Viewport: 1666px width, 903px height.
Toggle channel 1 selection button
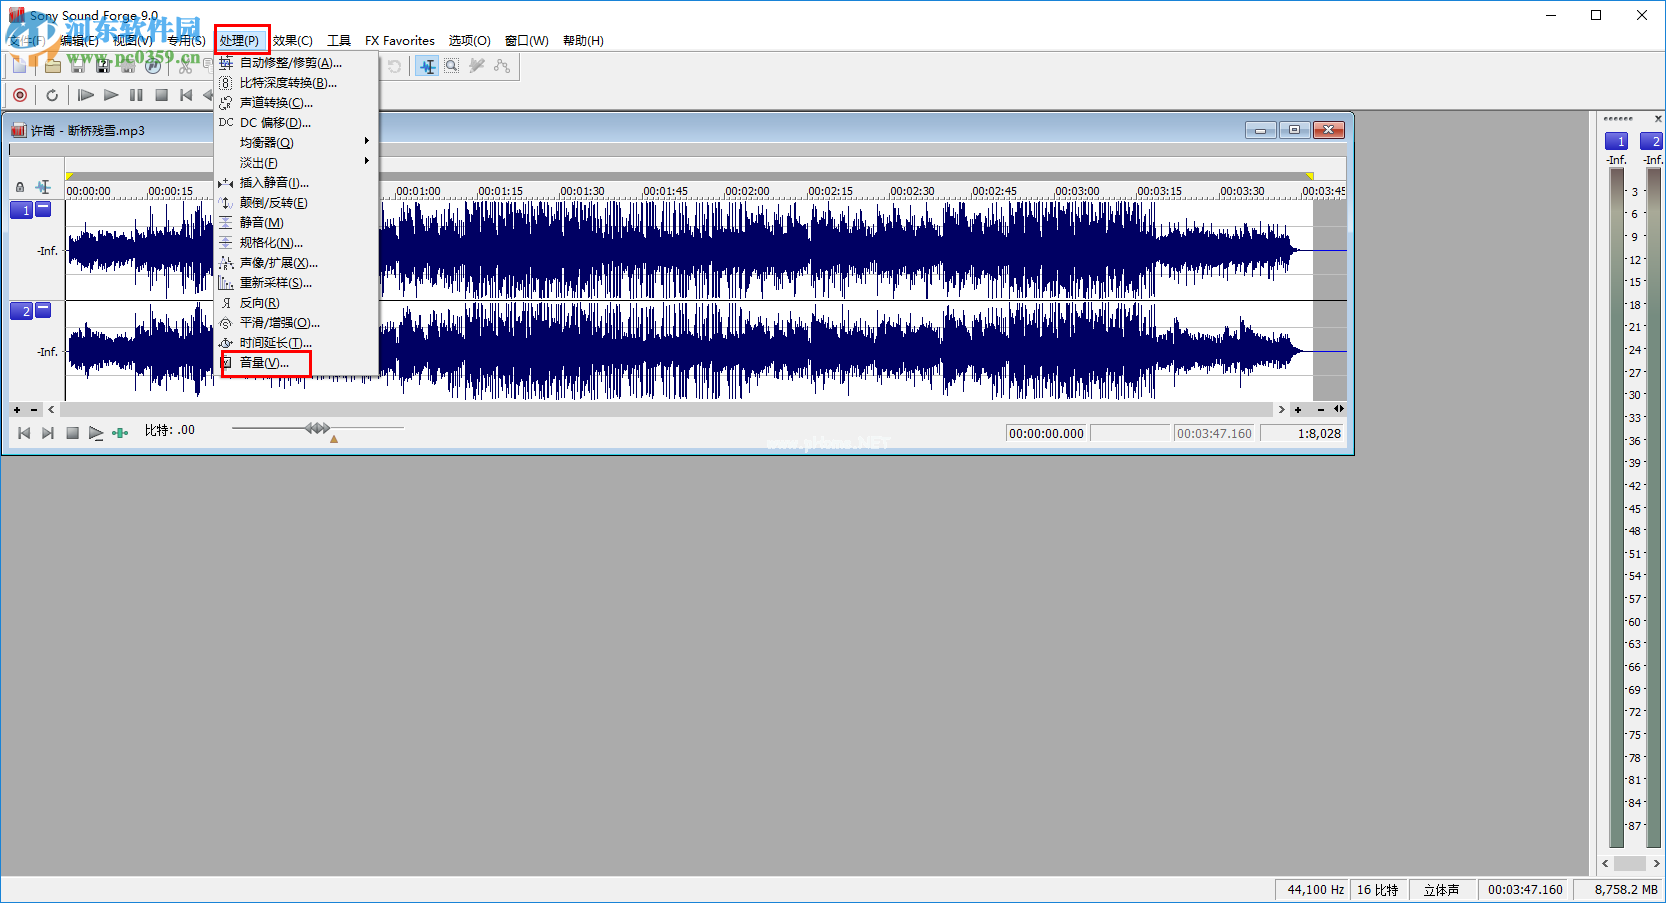22,210
